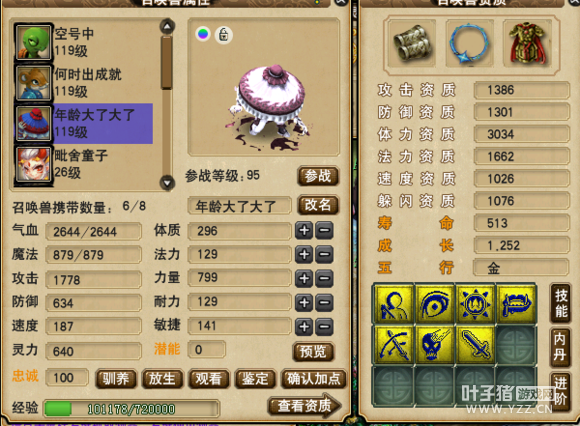Decrease 力量 with the minus button
The height and width of the screenshot is (426, 580).
click(324, 278)
